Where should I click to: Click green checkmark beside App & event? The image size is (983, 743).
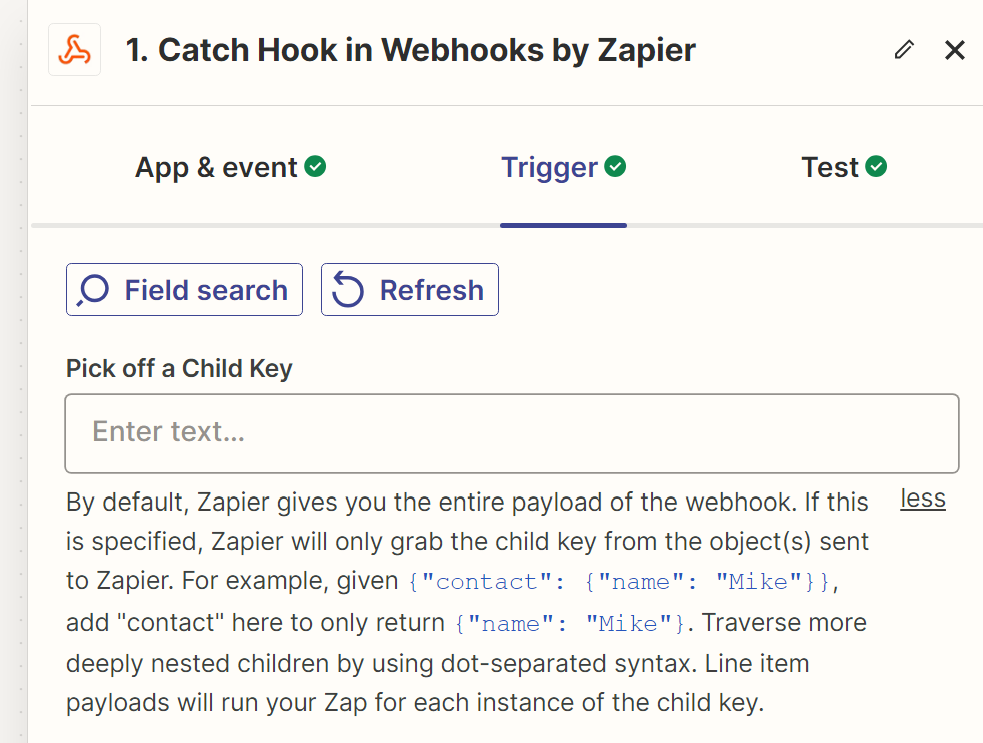pos(315,167)
